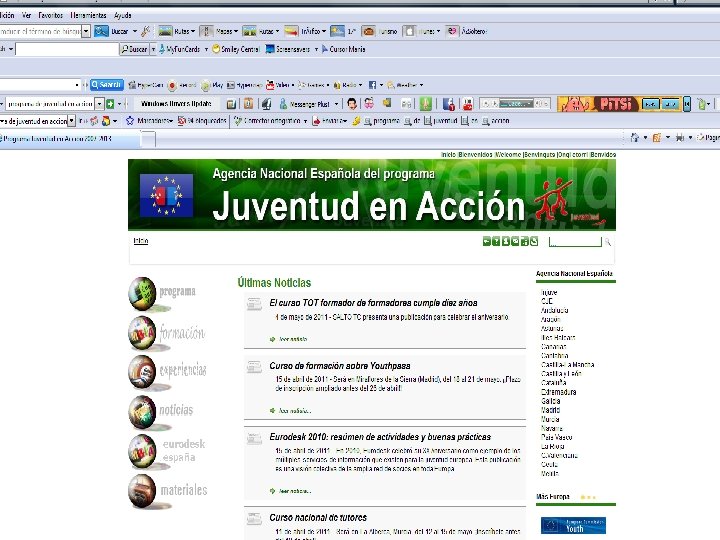720x540 pixels.
Task: Open 'Curso de formación sobre Youthpass' headline
Action: point(340,366)
